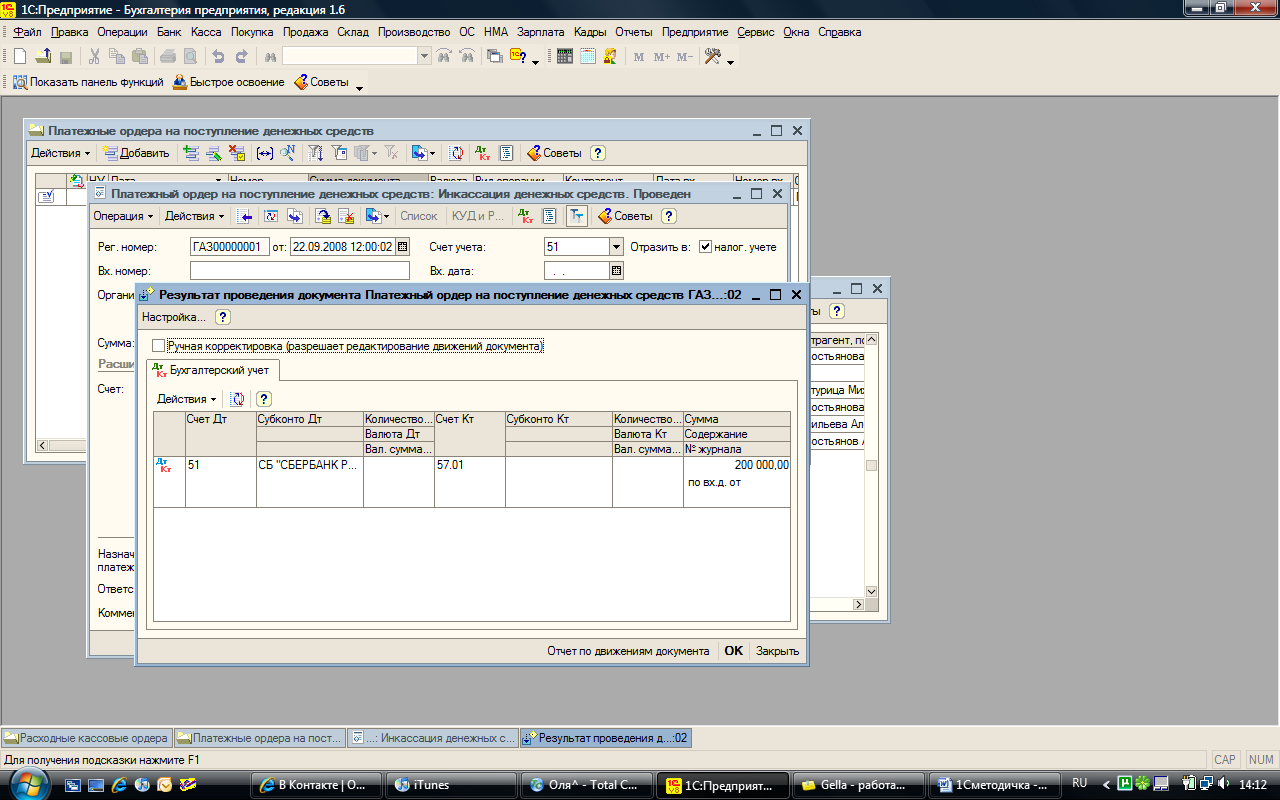The image size is (1280, 800).
Task: Expand the Счет учета dropdown showing 51
Action: pos(616,246)
